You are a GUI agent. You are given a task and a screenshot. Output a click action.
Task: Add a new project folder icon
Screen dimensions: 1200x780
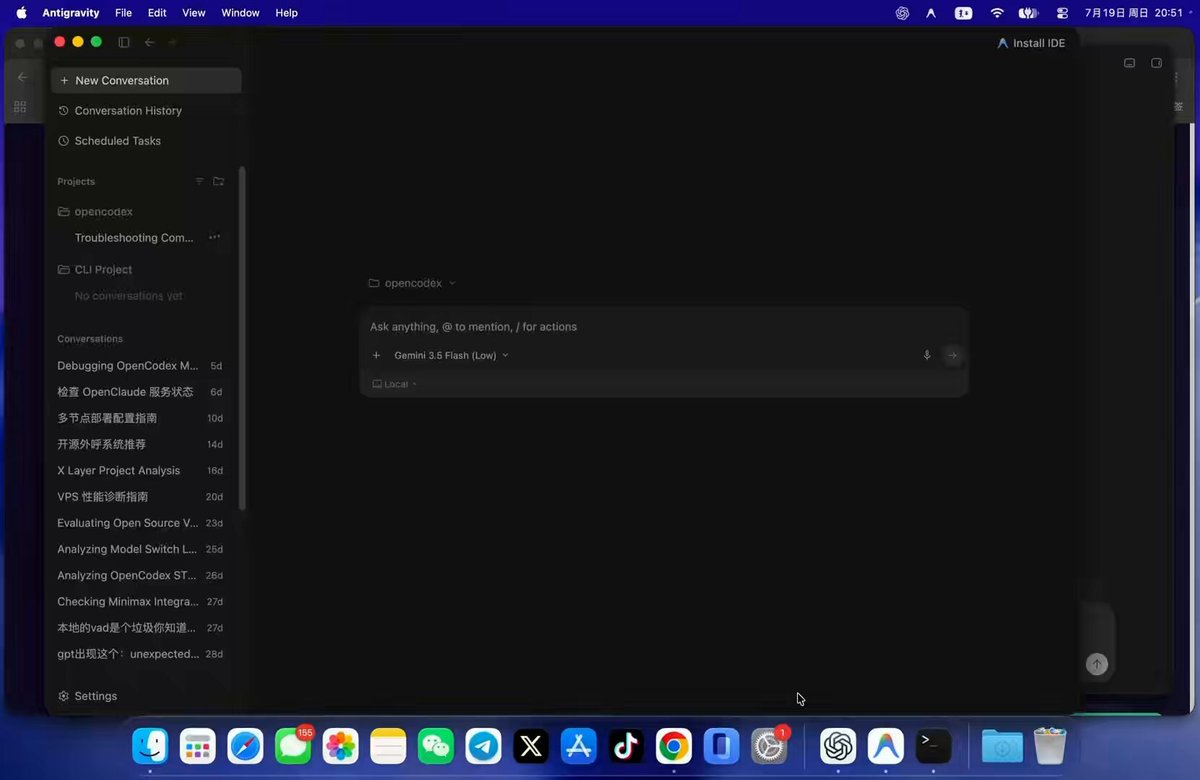(218, 181)
